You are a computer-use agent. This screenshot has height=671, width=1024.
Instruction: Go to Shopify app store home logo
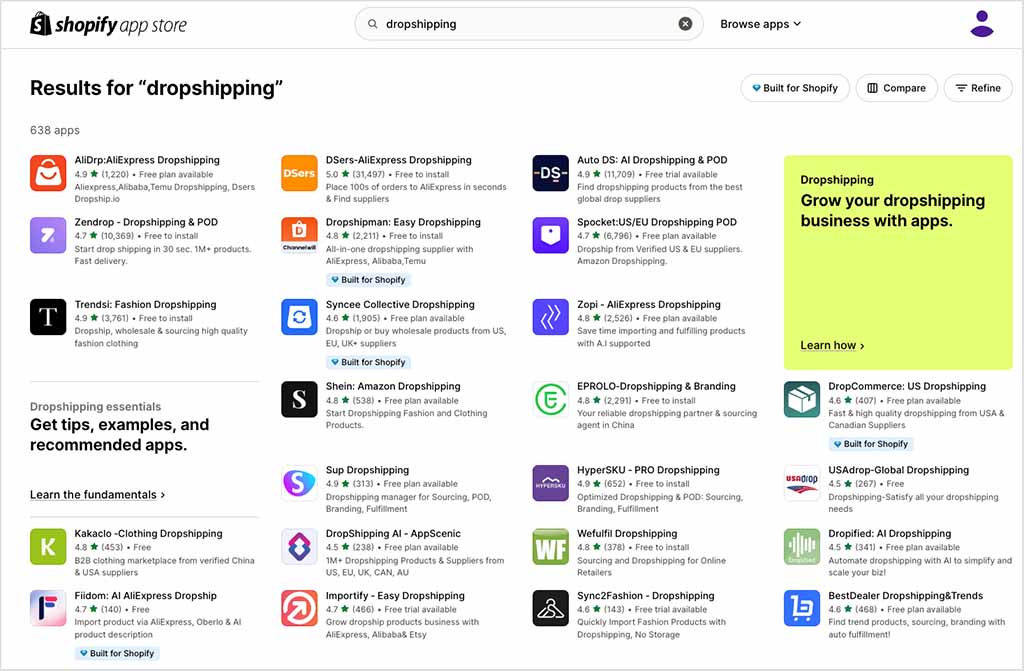tap(108, 24)
